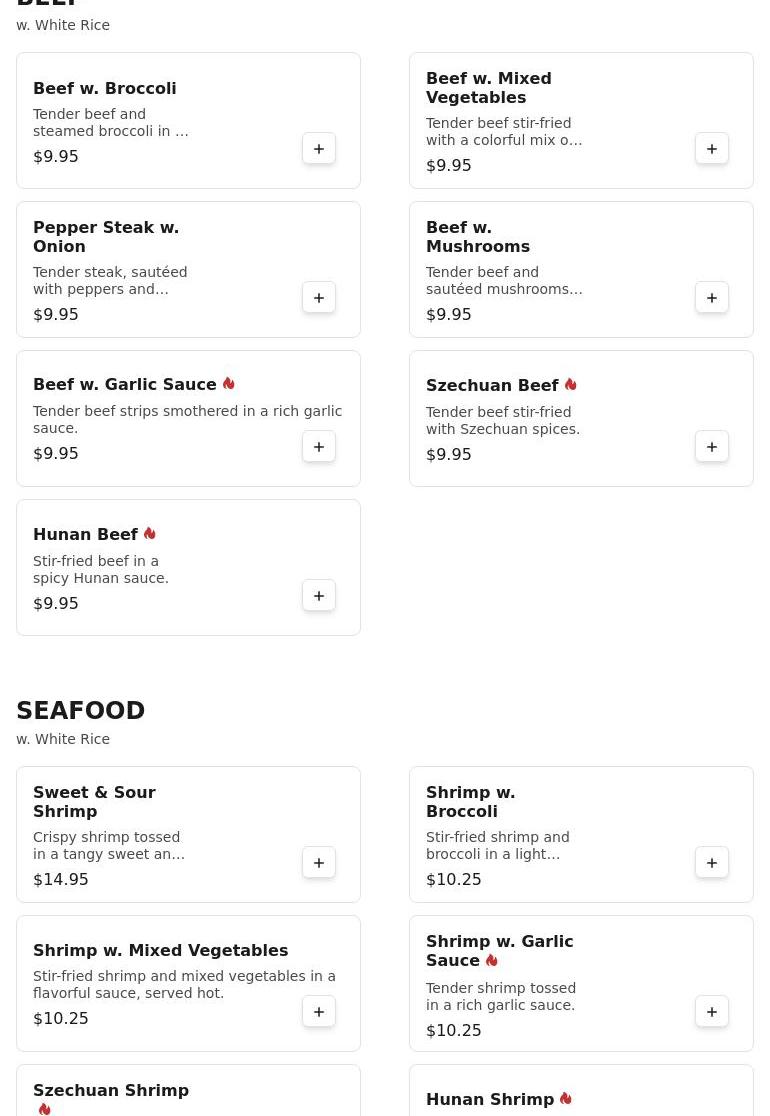The height and width of the screenshot is (1116, 770).
Task: Add Shrimp w. Mixed Vegetables to order
Action: pos(319,1012)
